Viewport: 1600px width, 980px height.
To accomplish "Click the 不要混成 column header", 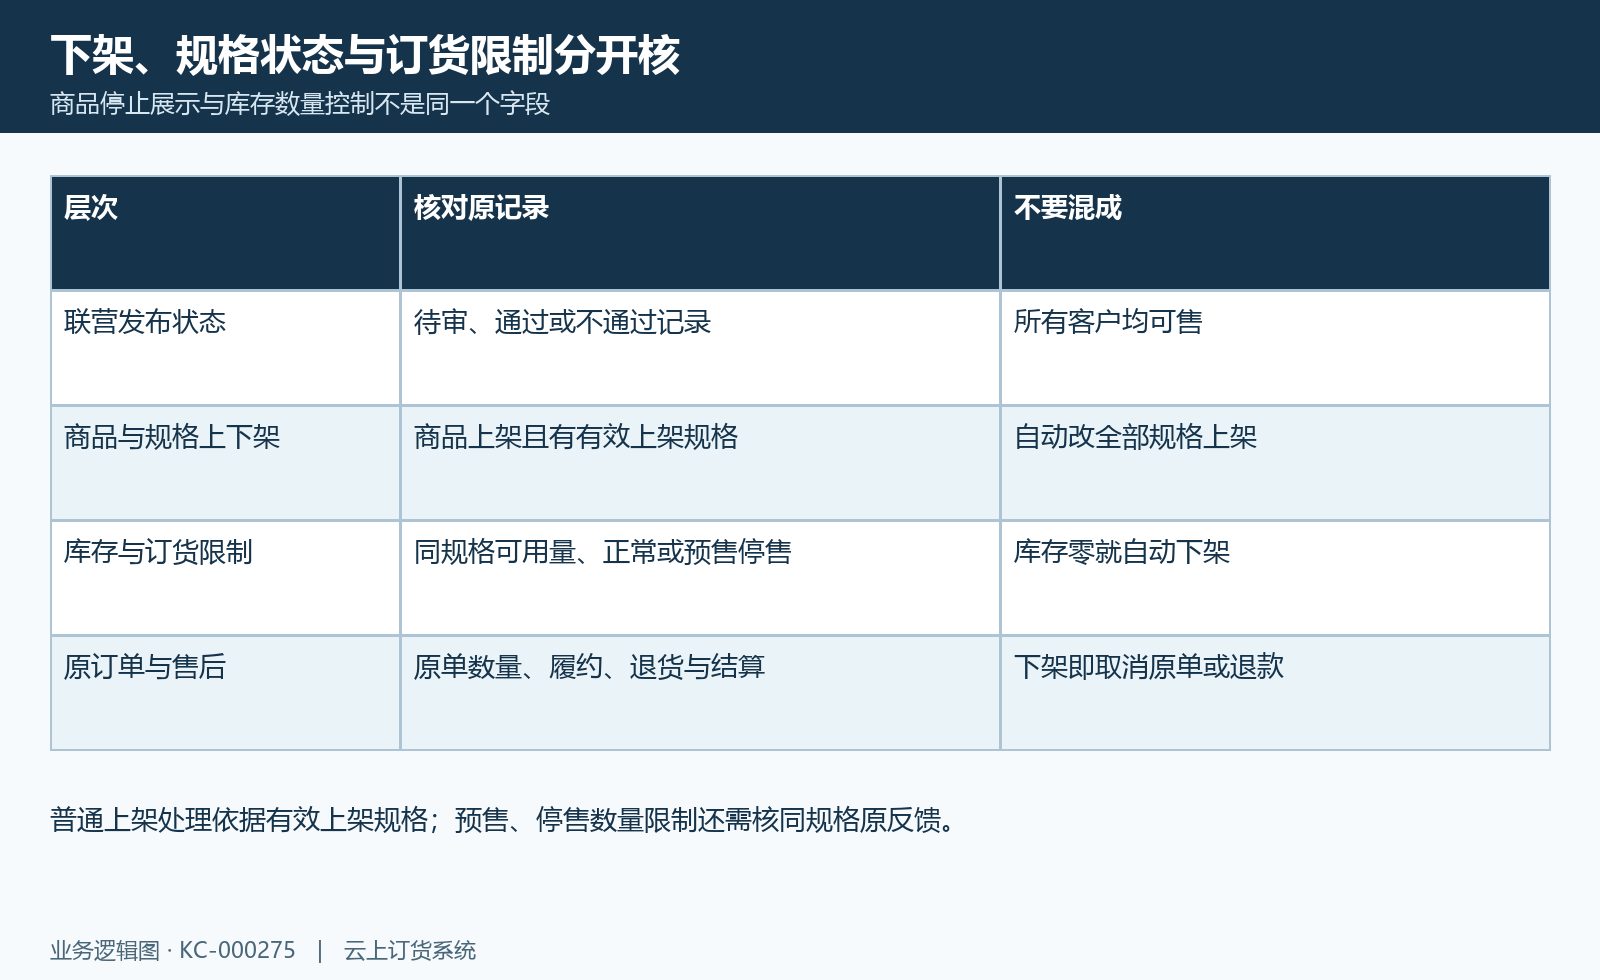I will click(x=1275, y=233).
